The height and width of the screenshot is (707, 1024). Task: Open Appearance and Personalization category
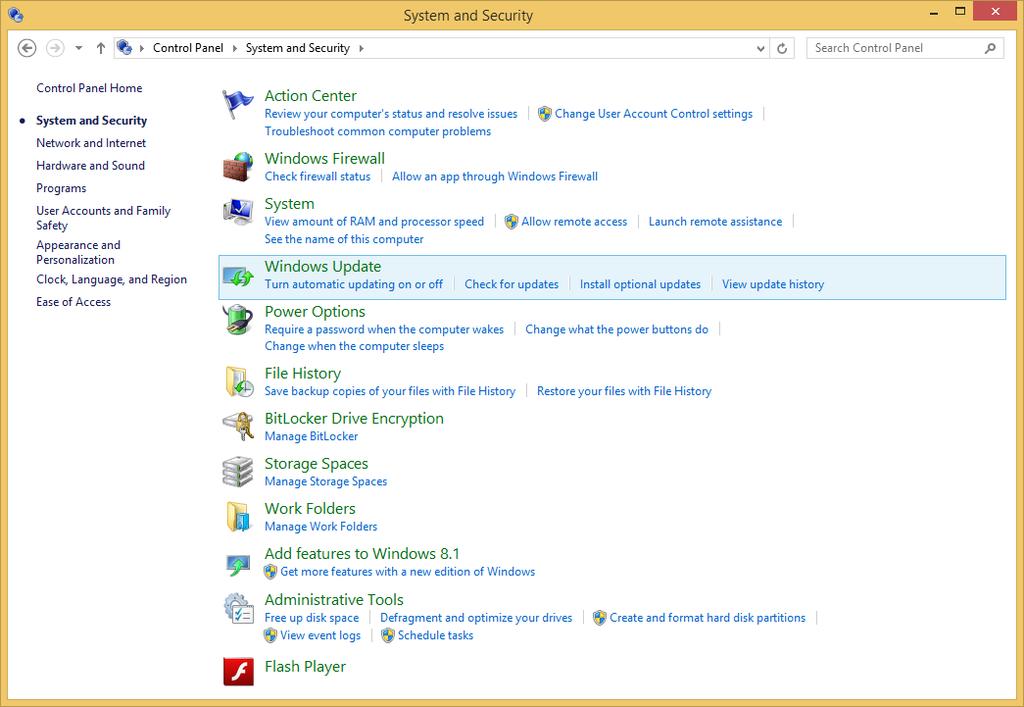[78, 253]
